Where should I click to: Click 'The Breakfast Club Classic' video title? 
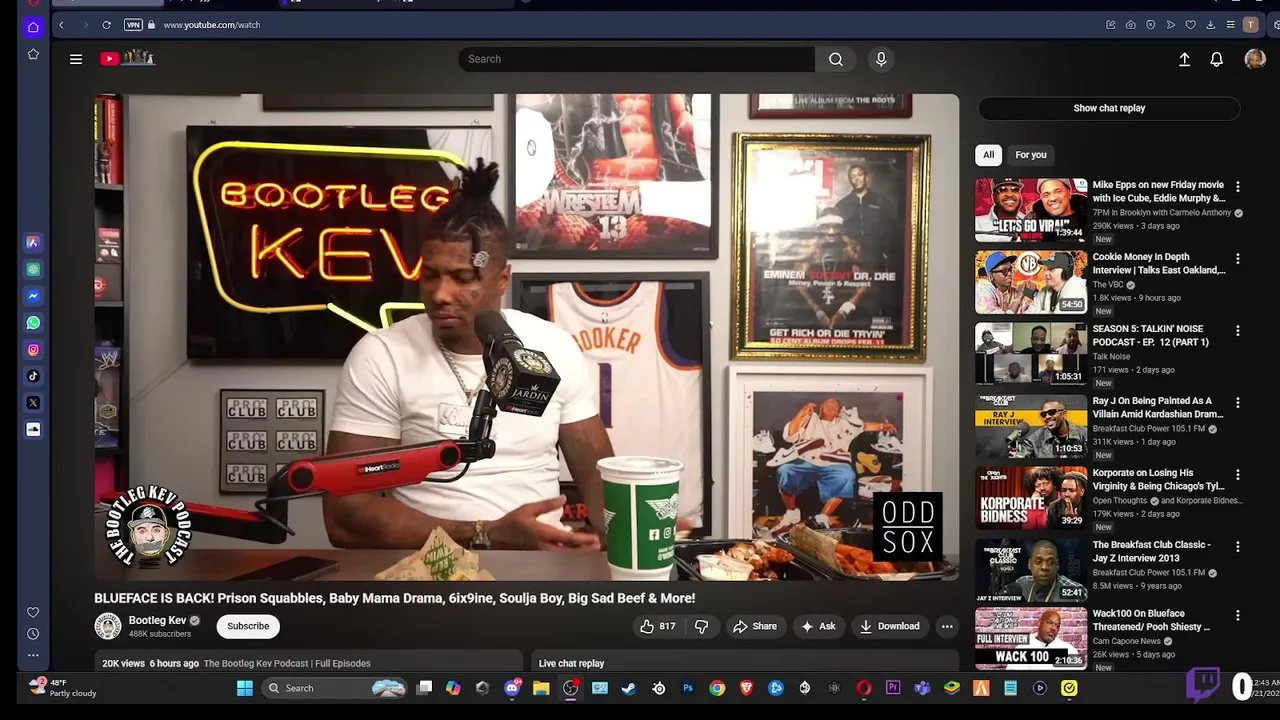point(1152,551)
